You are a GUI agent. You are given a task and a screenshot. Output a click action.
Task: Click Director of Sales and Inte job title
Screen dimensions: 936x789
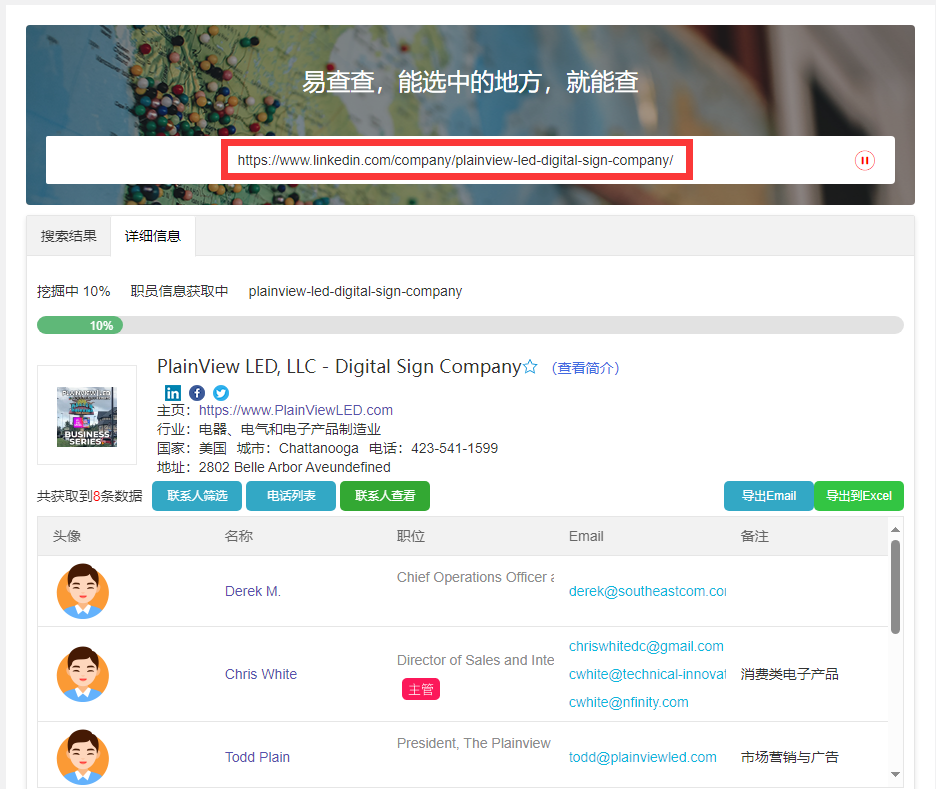(476, 660)
